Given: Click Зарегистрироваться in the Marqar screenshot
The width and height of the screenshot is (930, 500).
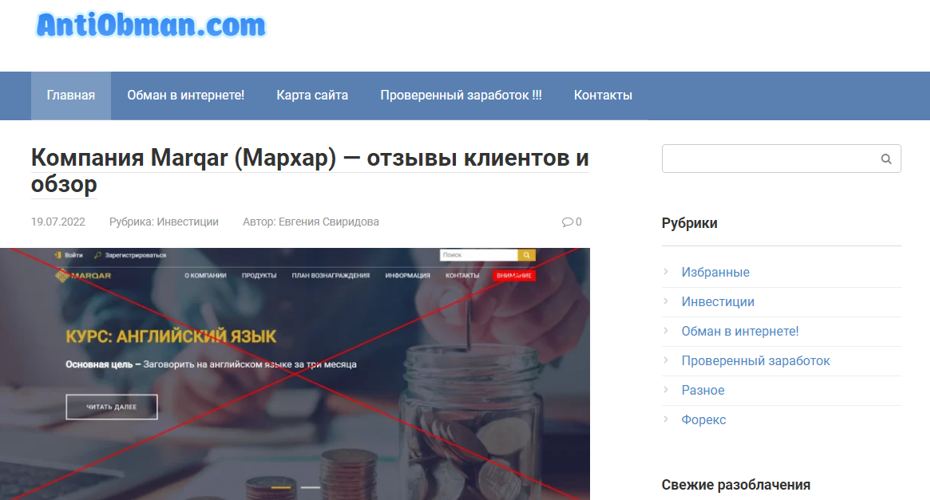Looking at the screenshot, I should [130, 255].
